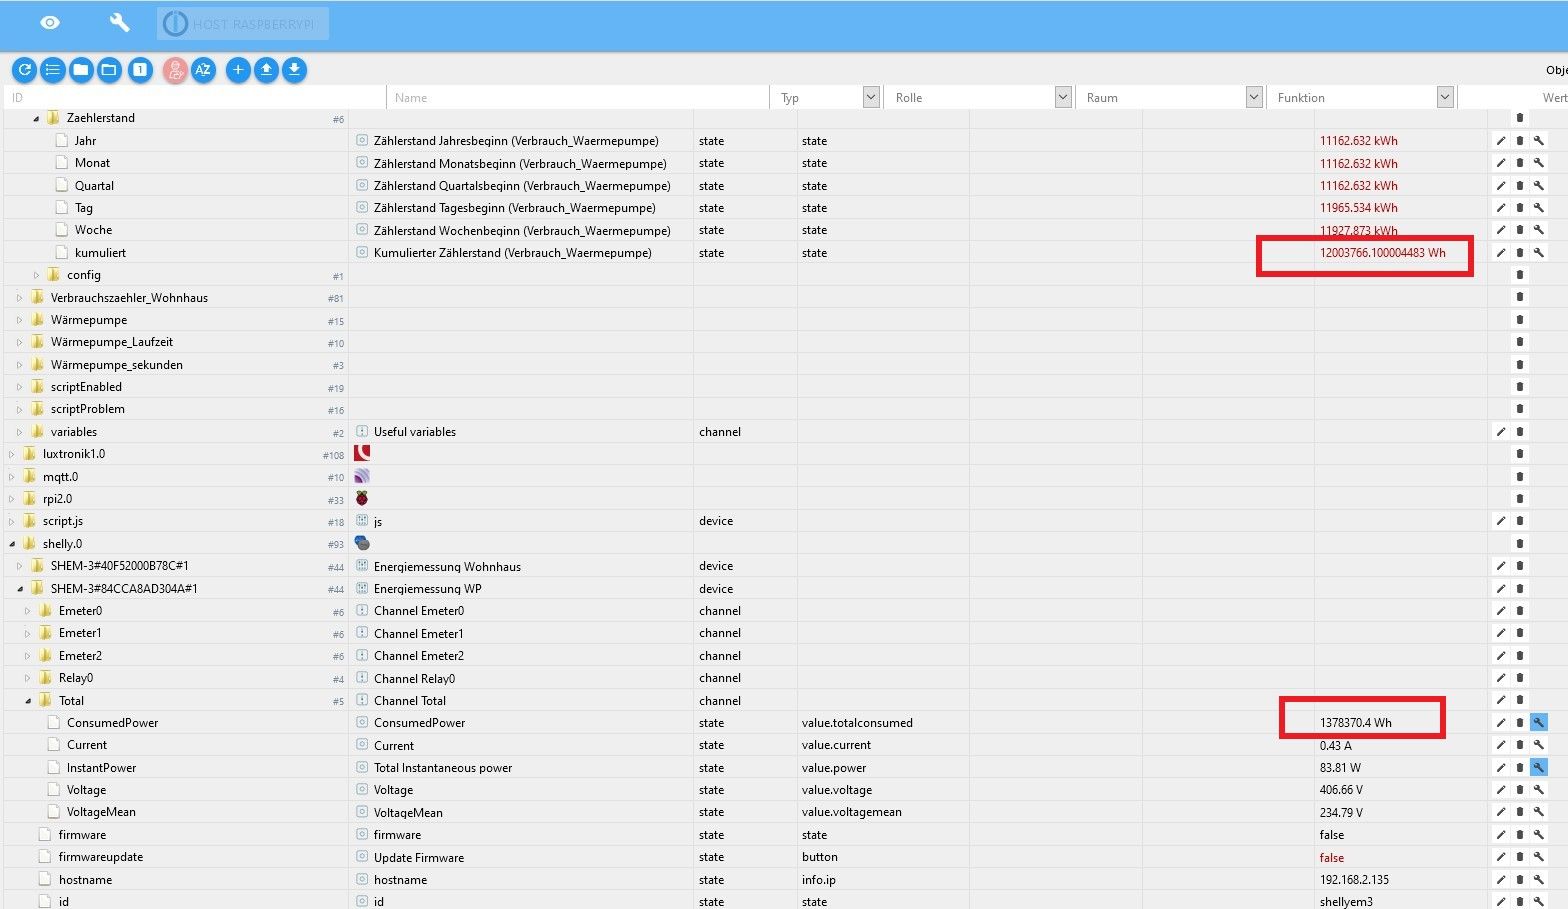Image resolution: width=1568 pixels, height=909 pixels.
Task: Edit the Tag Zählerstand object with the pencil icon
Action: (x=1500, y=208)
